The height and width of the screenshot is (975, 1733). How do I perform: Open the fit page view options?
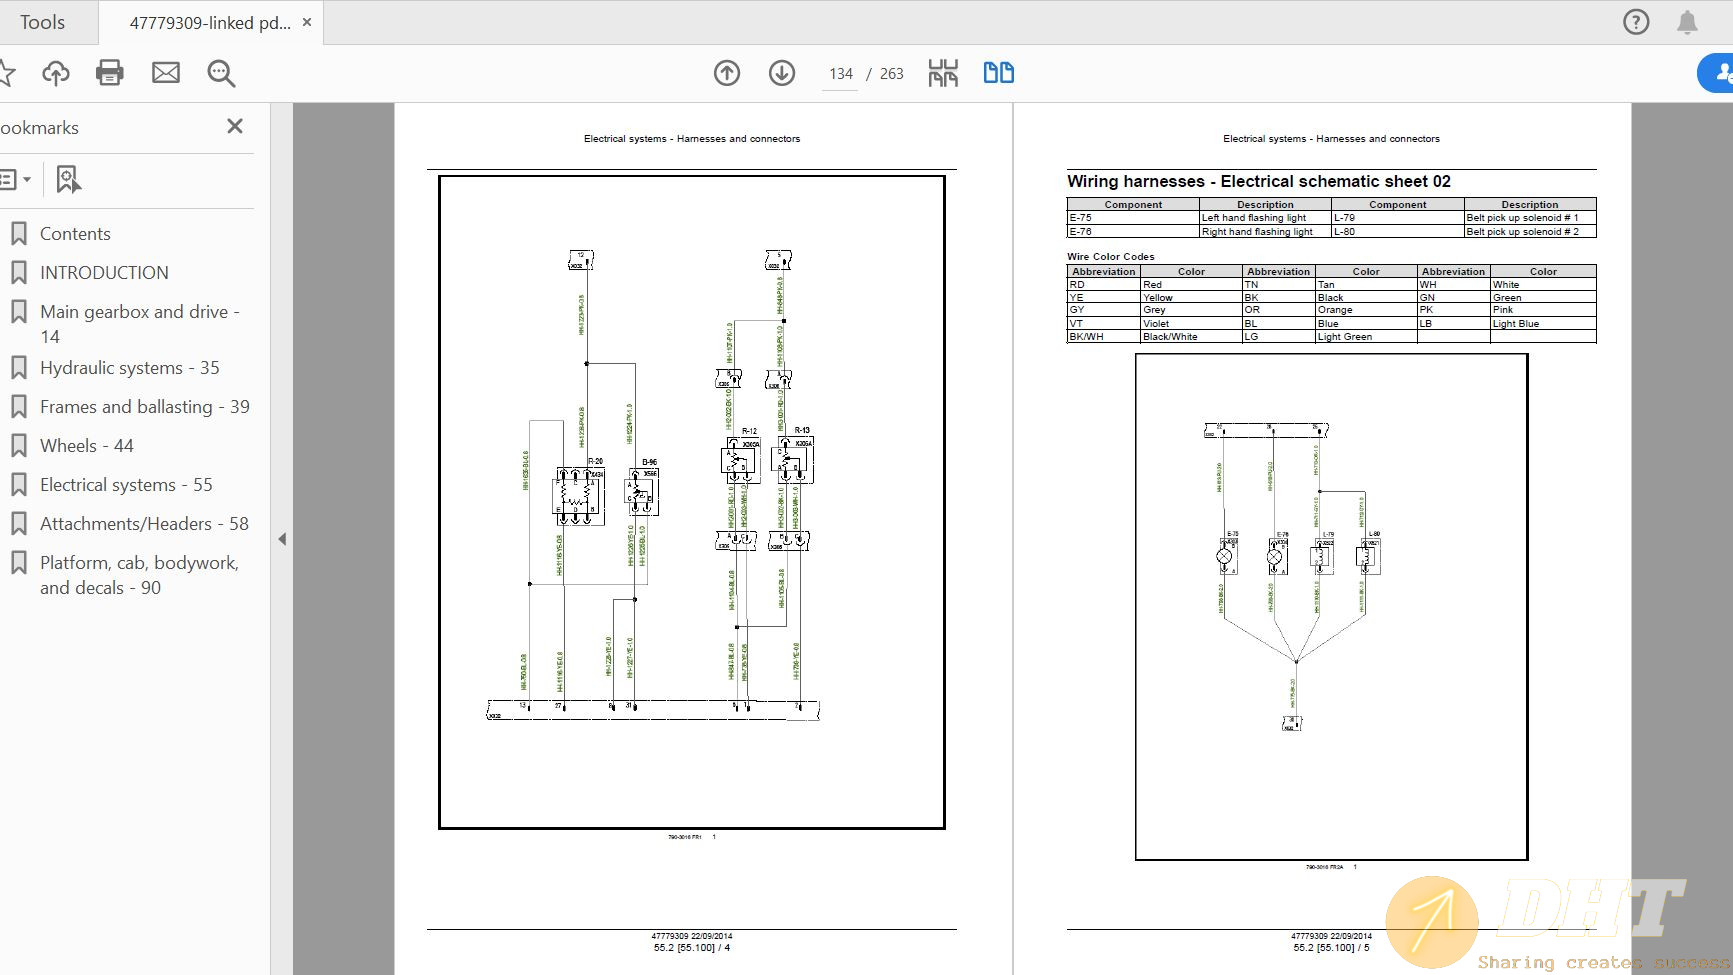tap(943, 73)
